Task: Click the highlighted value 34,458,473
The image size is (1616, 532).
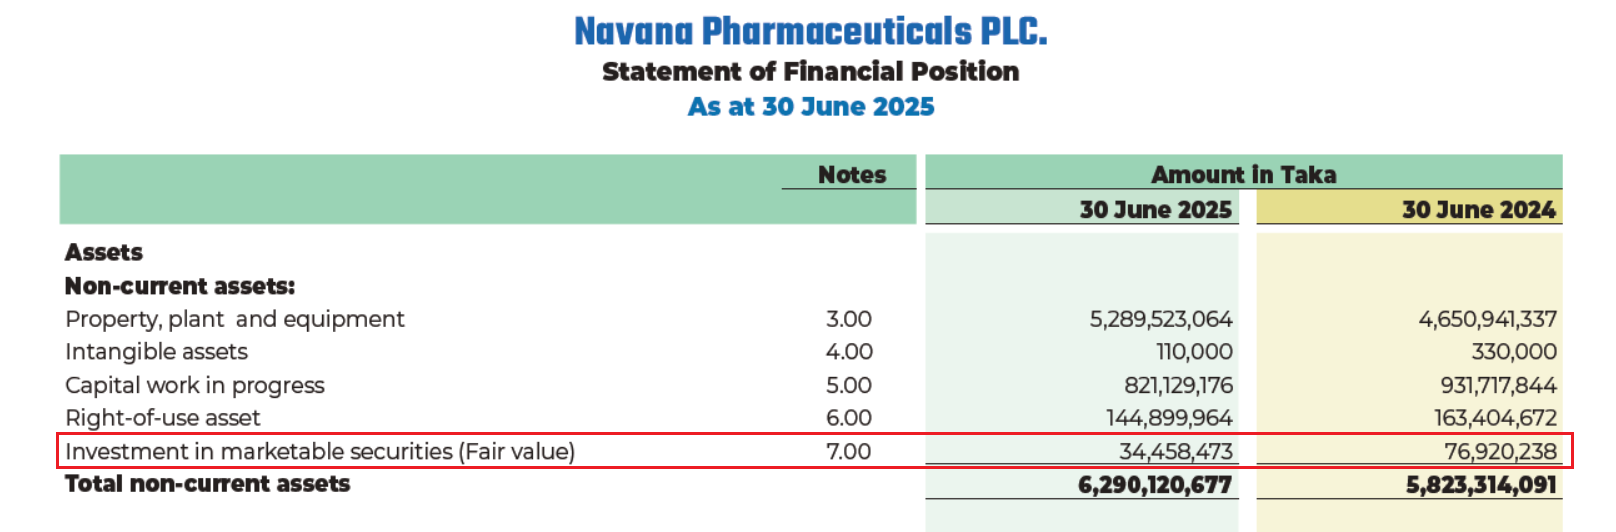Action: [1175, 452]
